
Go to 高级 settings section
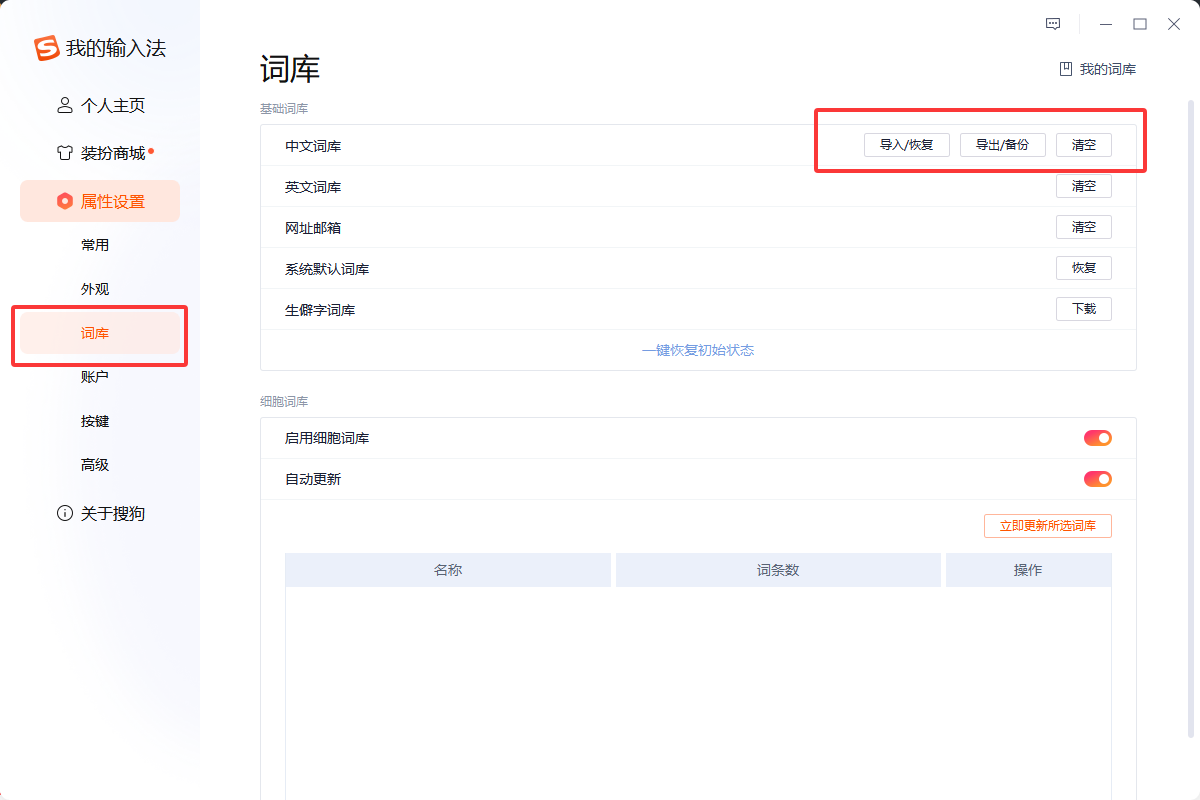coord(95,464)
